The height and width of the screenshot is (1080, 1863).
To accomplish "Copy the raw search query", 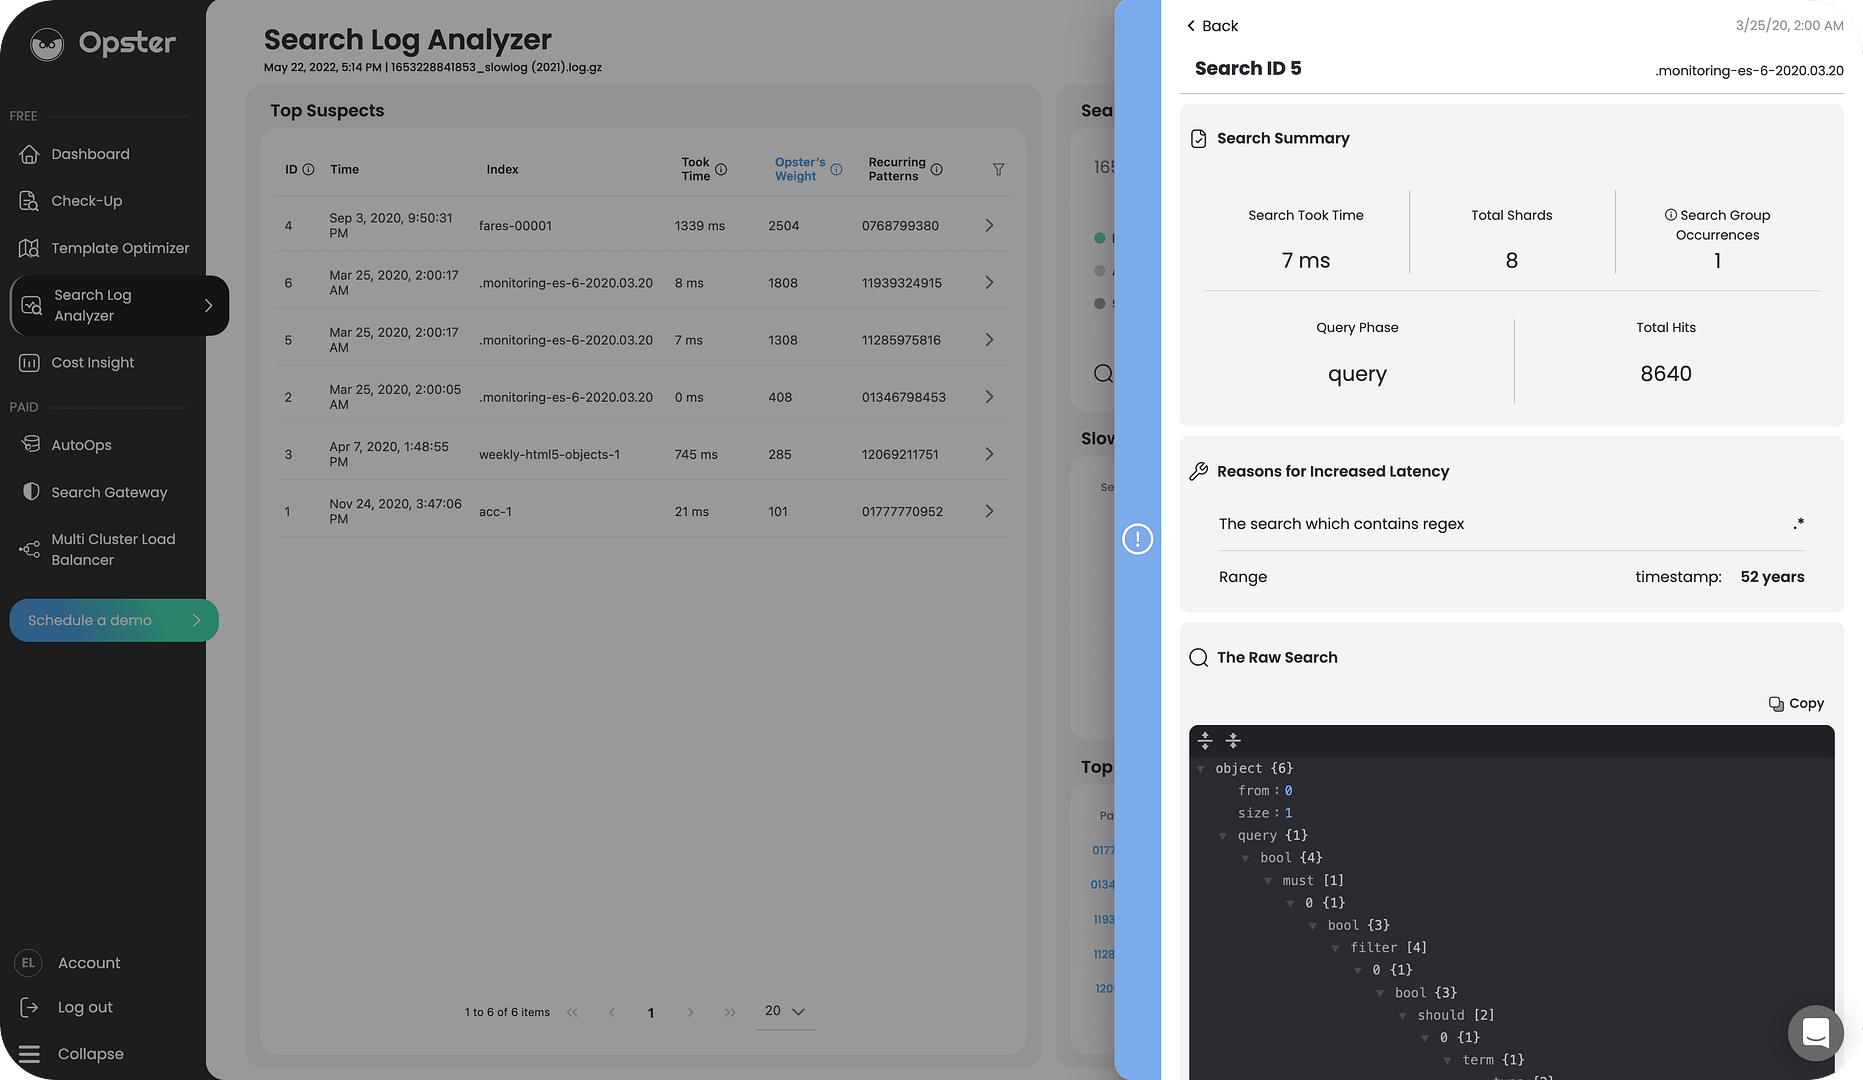I will [1795, 703].
